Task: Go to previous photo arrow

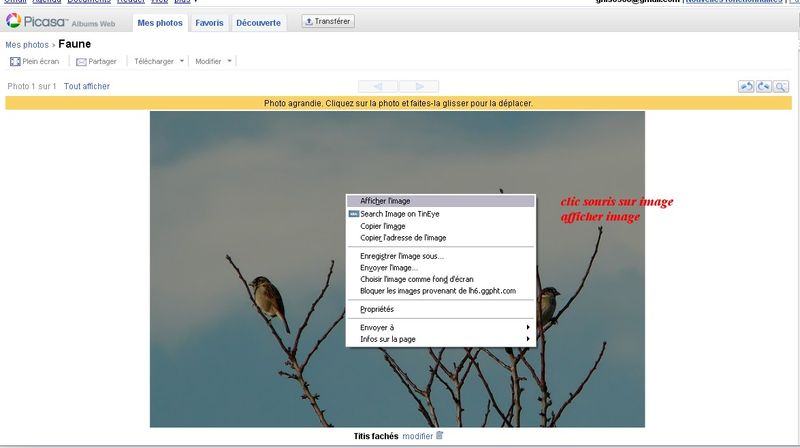Action: tap(378, 86)
